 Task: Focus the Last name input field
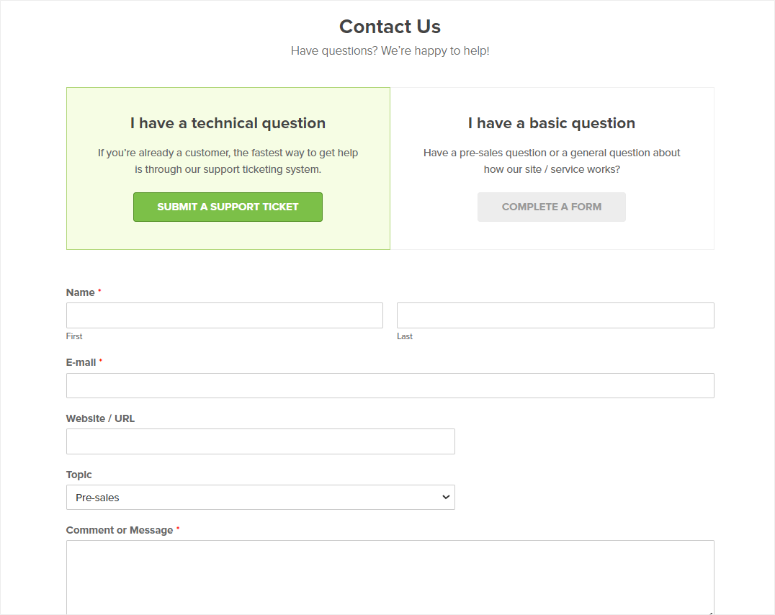[555, 315]
